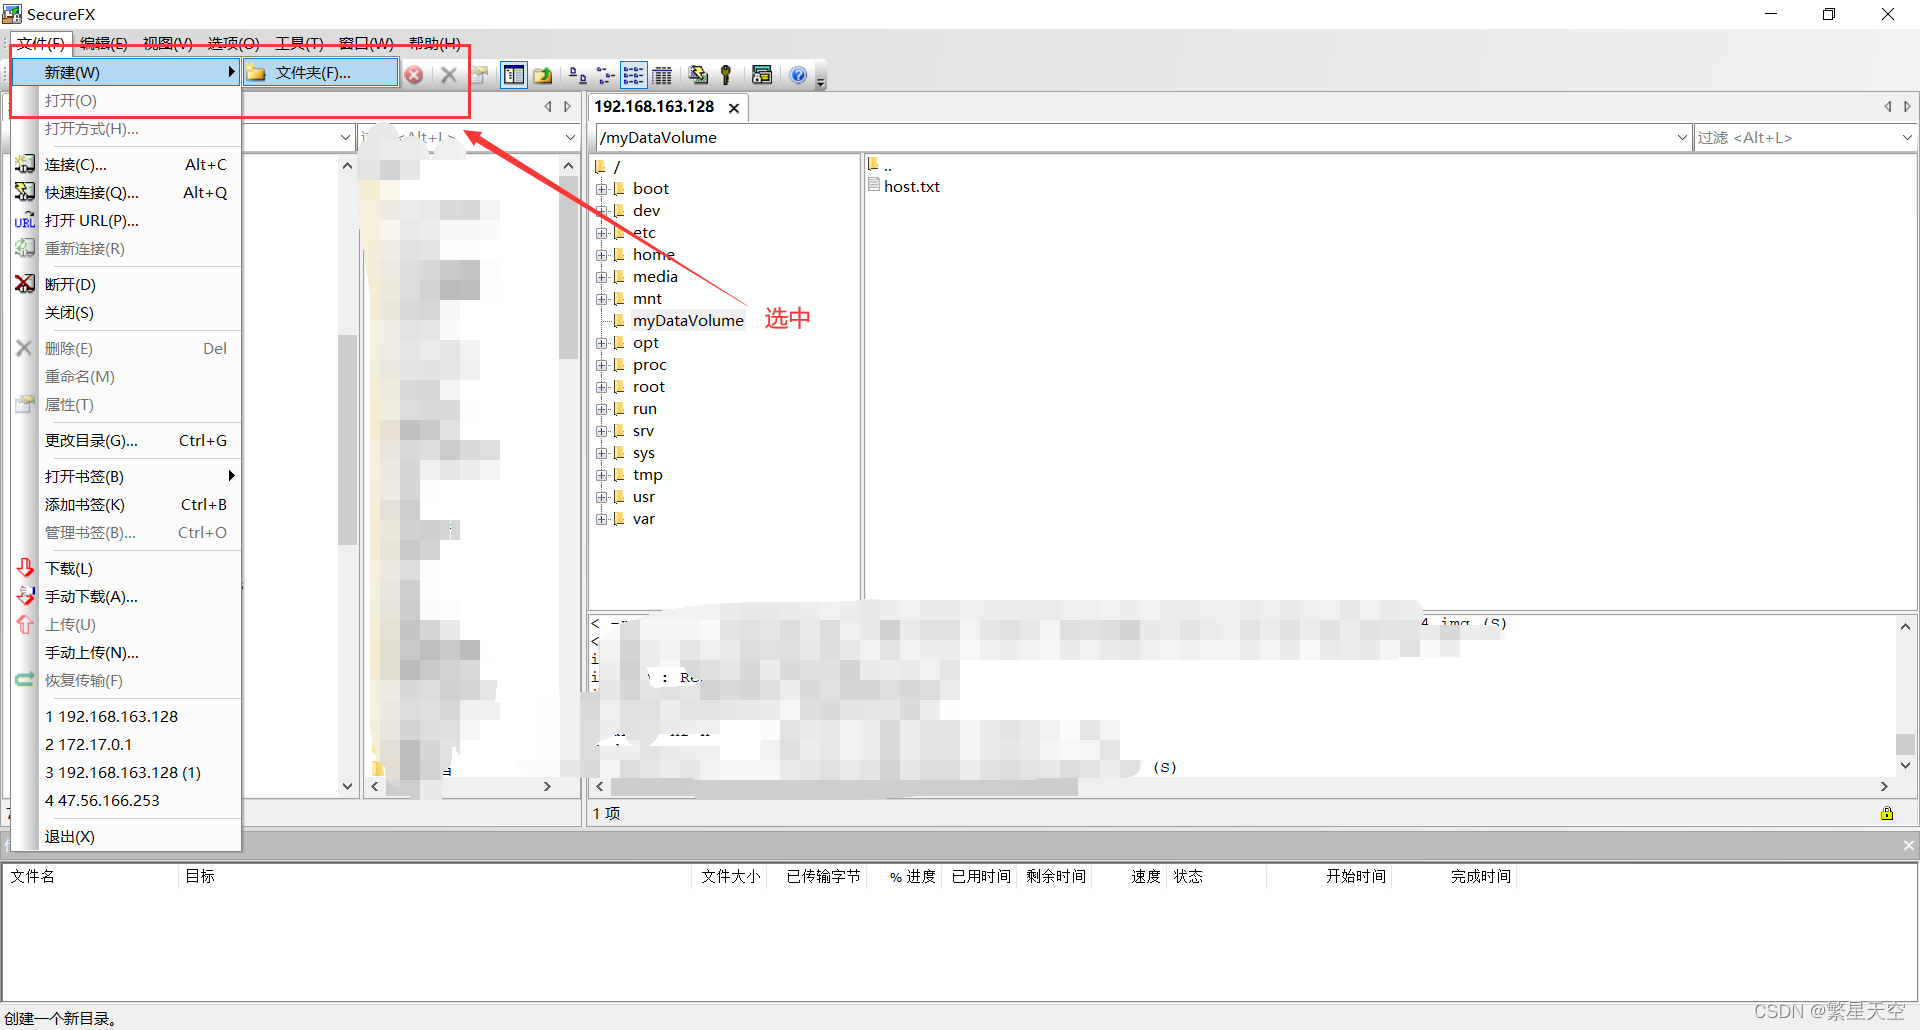Viewport: 1920px width, 1030px height.
Task: Click the 文件大小 column header
Action: click(730, 876)
